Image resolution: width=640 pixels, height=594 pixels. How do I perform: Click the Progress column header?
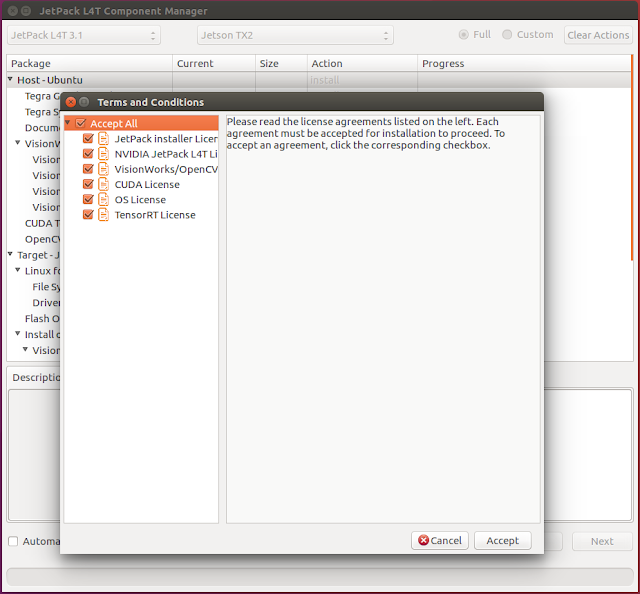[524, 64]
